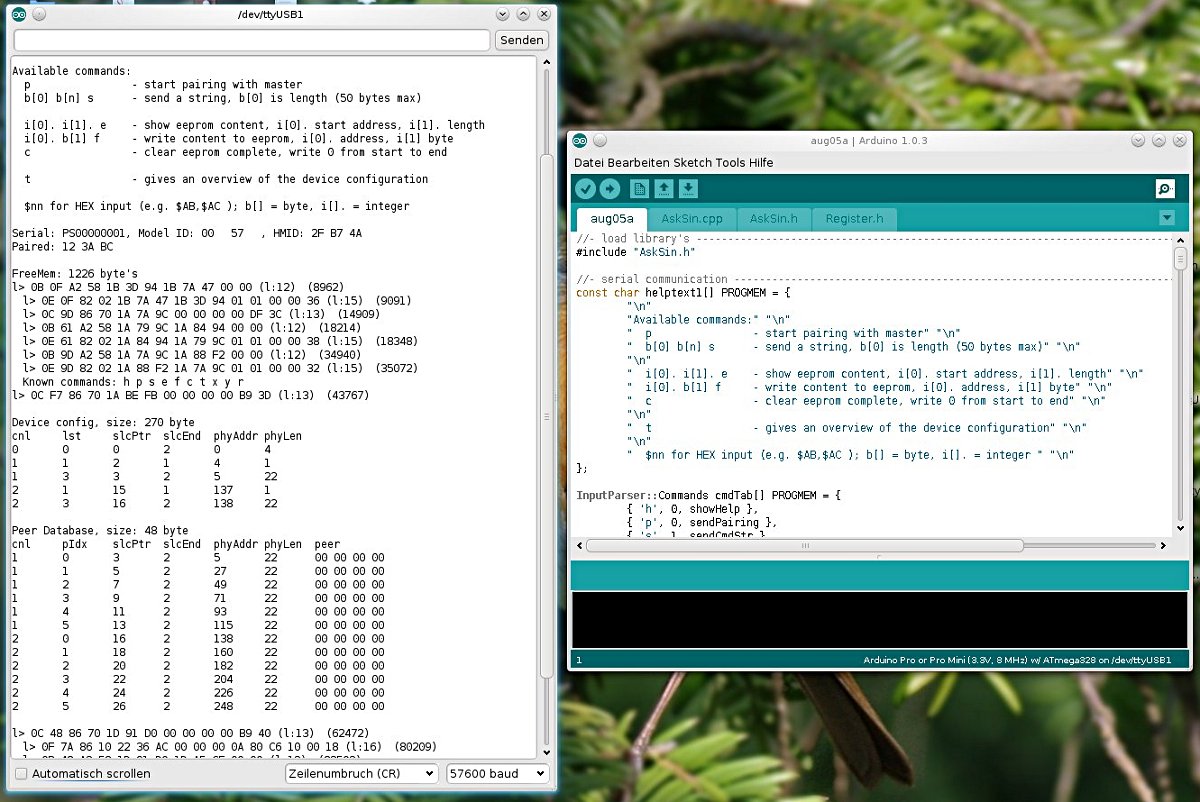Save the sketch with the Save (down arrow) icon

[x=689, y=189]
